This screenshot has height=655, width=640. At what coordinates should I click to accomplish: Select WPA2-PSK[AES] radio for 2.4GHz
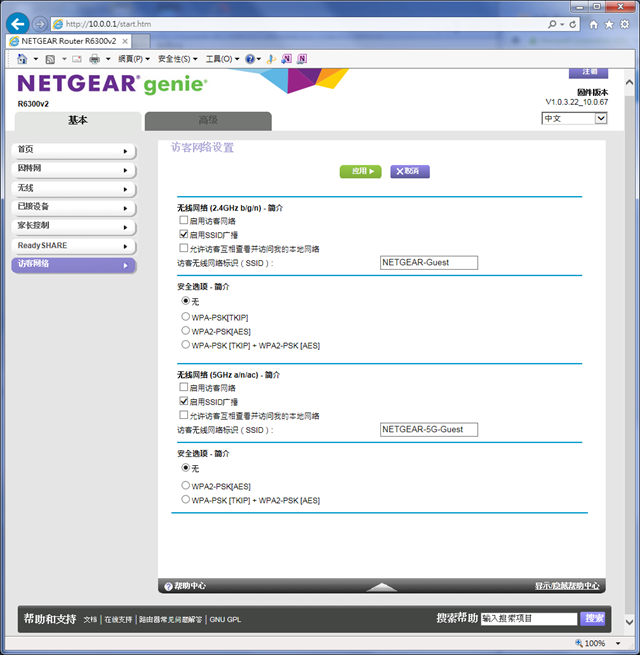pos(185,331)
